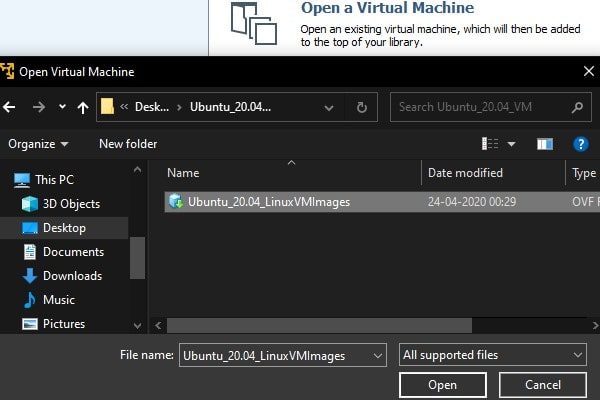Open Downloads in the navigation pane

pyautogui.click(x=72, y=276)
